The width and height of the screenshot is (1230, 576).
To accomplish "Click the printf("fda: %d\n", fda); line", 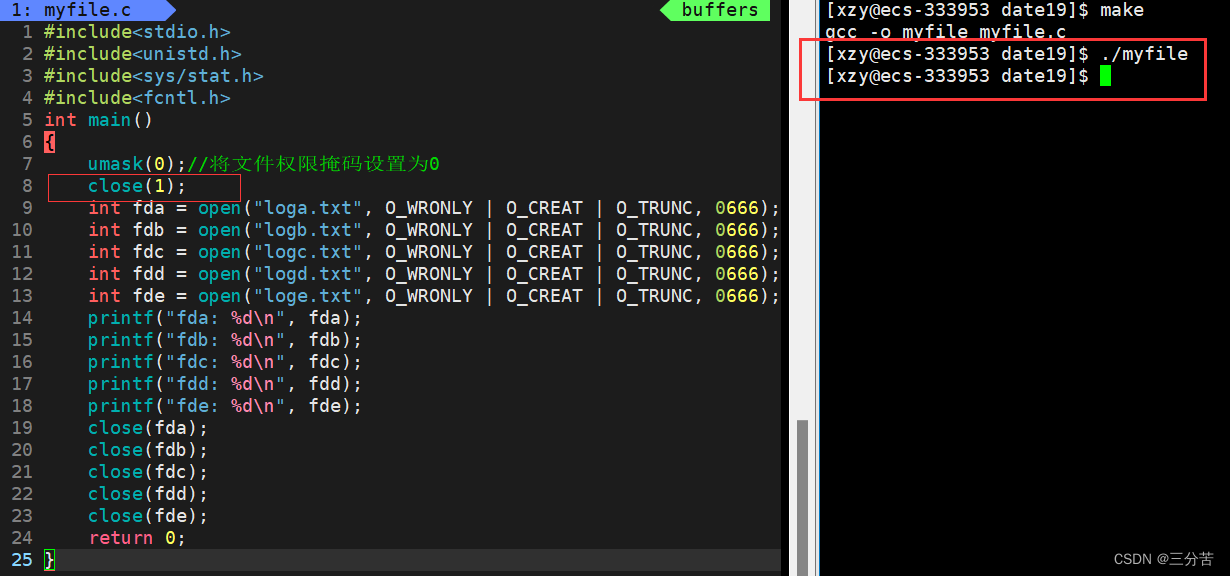I will (225, 318).
